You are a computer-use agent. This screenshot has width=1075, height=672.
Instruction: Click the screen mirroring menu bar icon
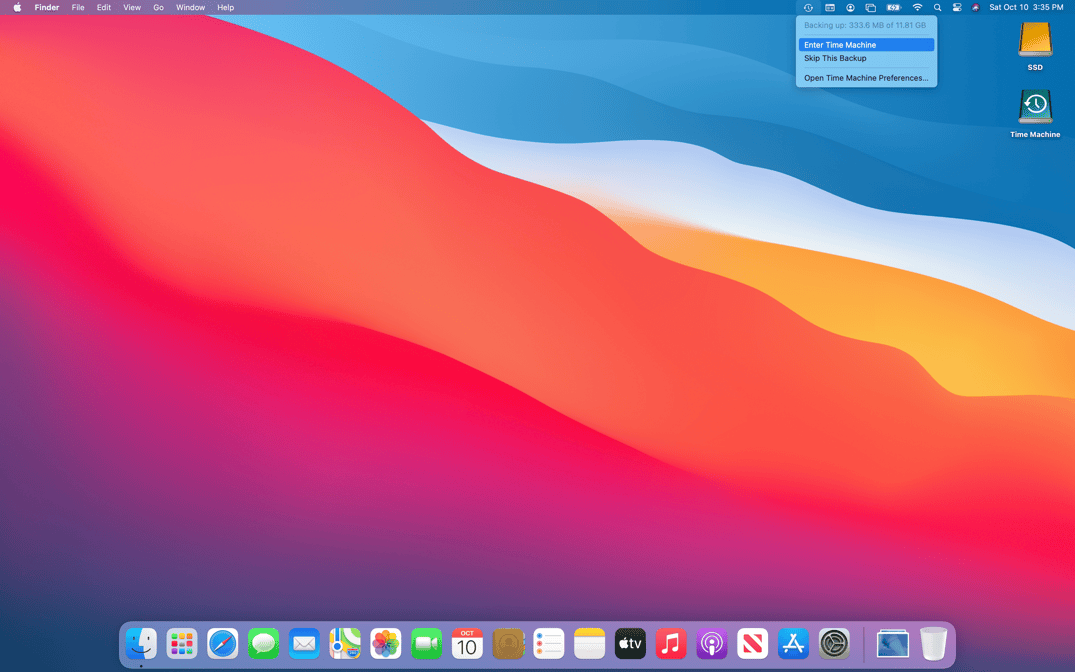(871, 8)
